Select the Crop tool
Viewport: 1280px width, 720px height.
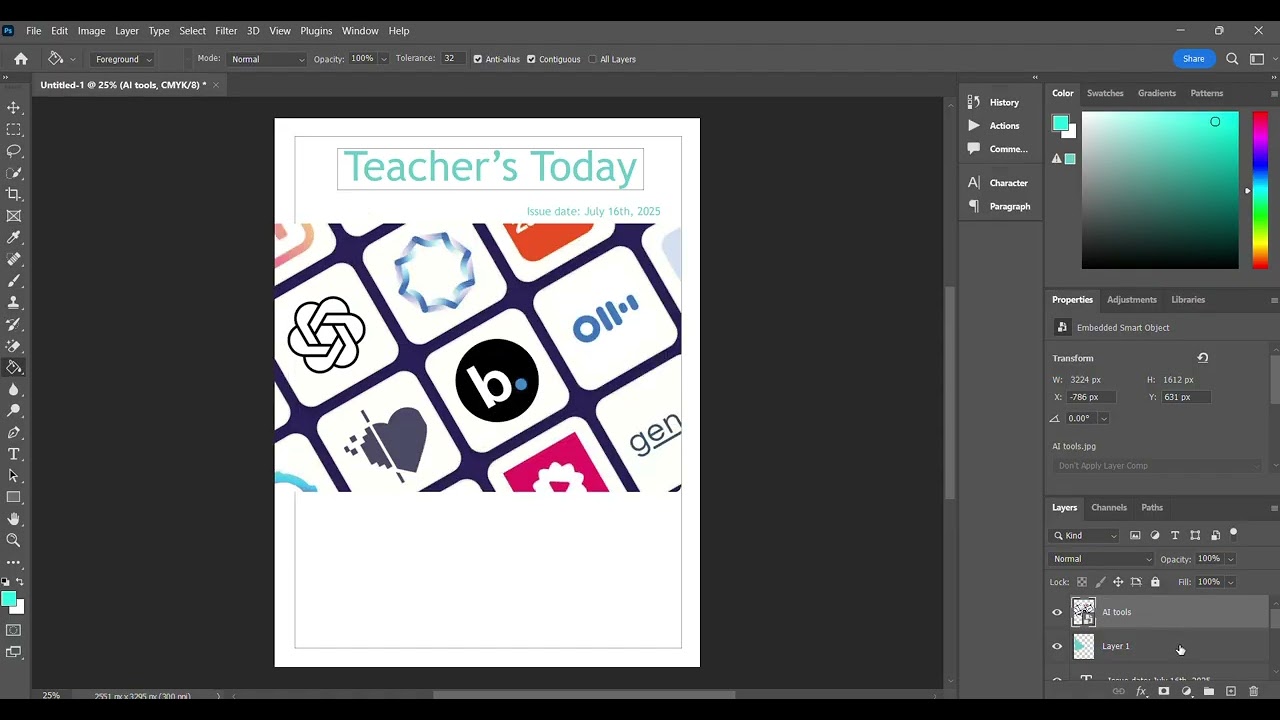pos(14,194)
